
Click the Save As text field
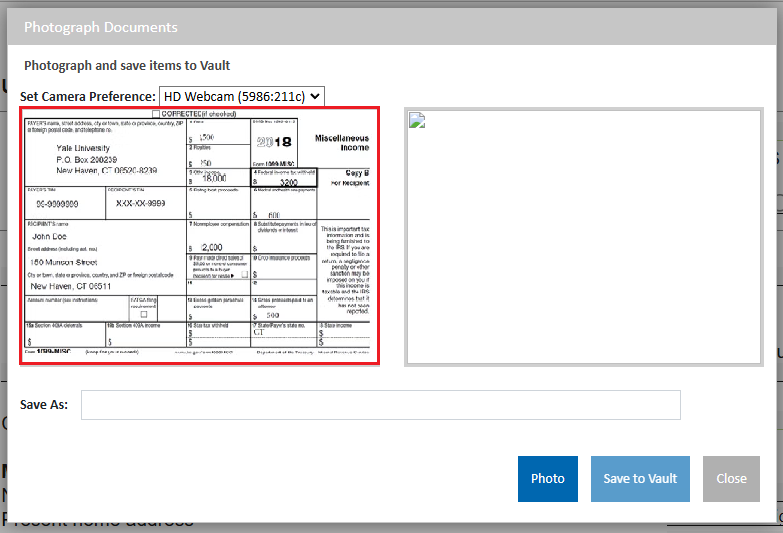coord(380,405)
